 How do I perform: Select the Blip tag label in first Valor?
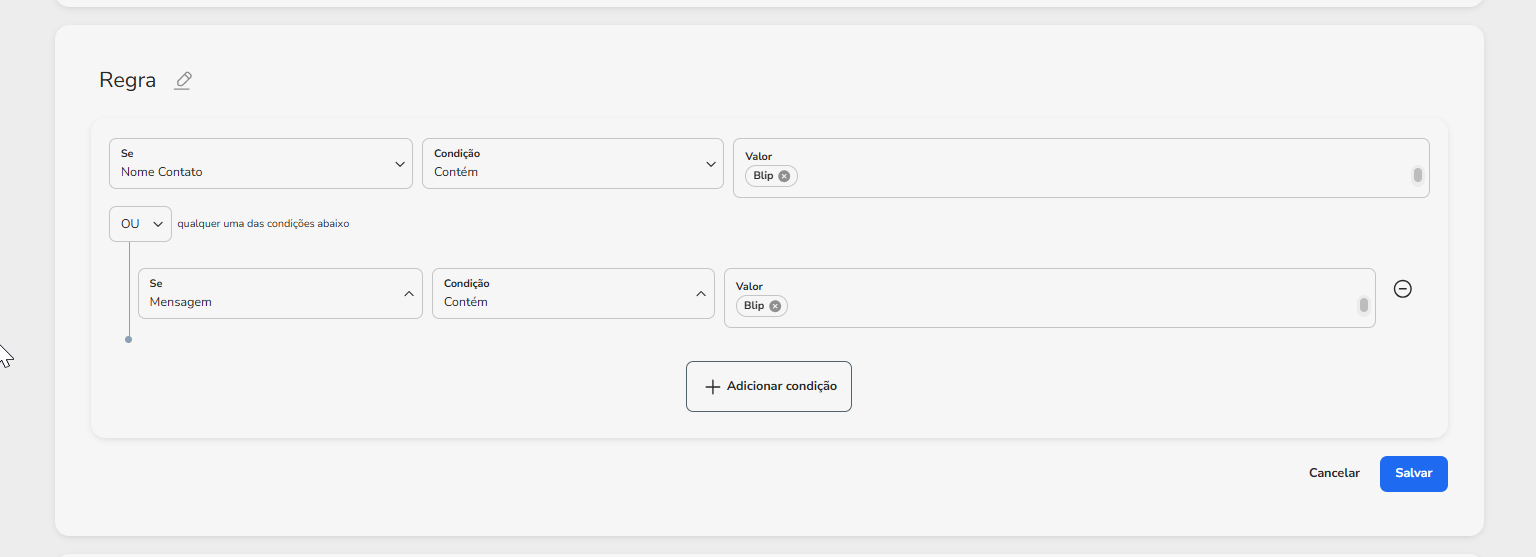[x=763, y=176]
